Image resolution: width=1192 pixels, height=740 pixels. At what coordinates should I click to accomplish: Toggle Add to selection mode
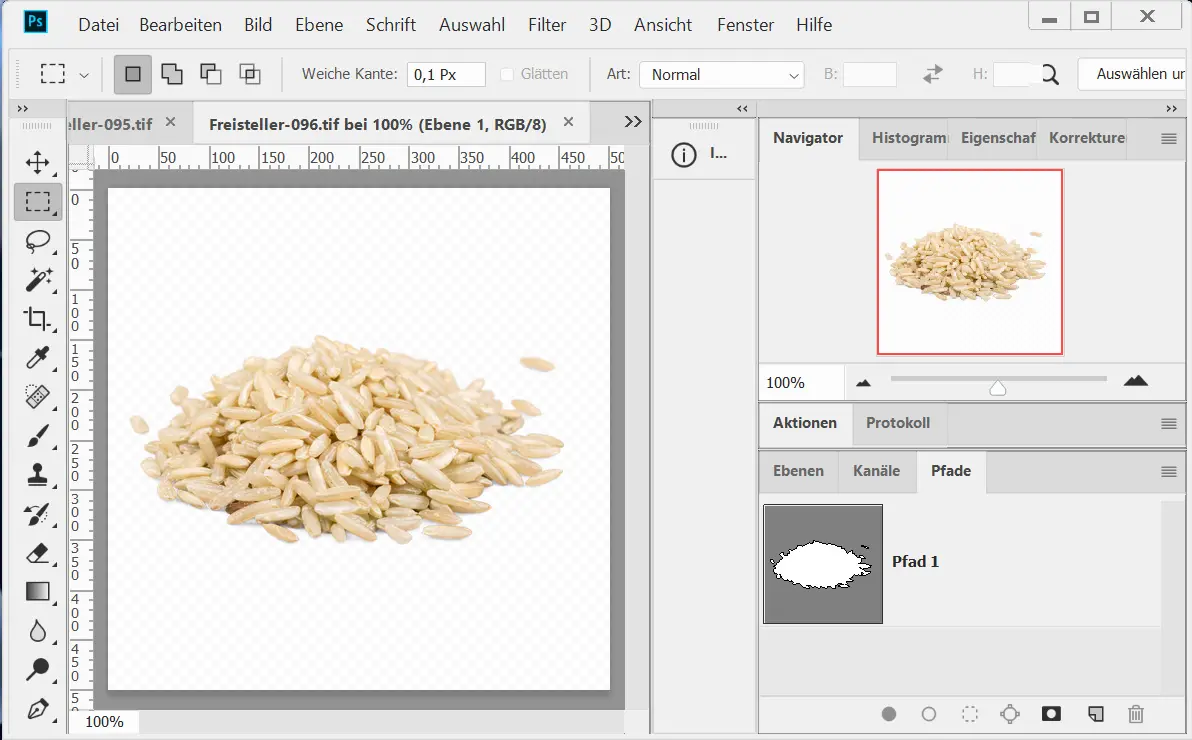click(x=172, y=74)
